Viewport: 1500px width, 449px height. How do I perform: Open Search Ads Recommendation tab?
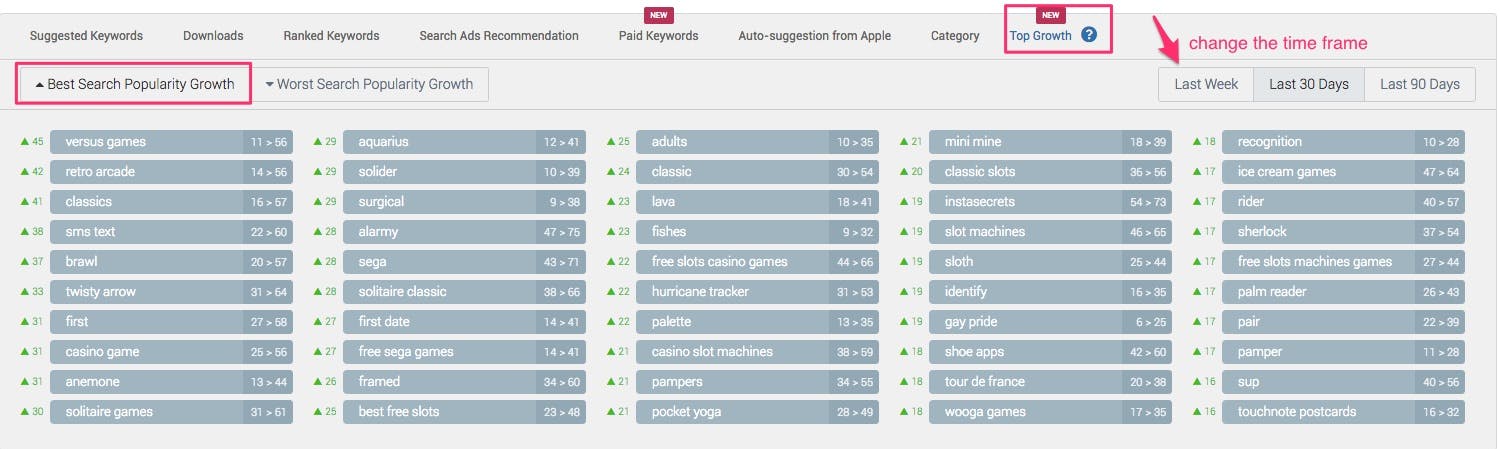click(x=499, y=36)
